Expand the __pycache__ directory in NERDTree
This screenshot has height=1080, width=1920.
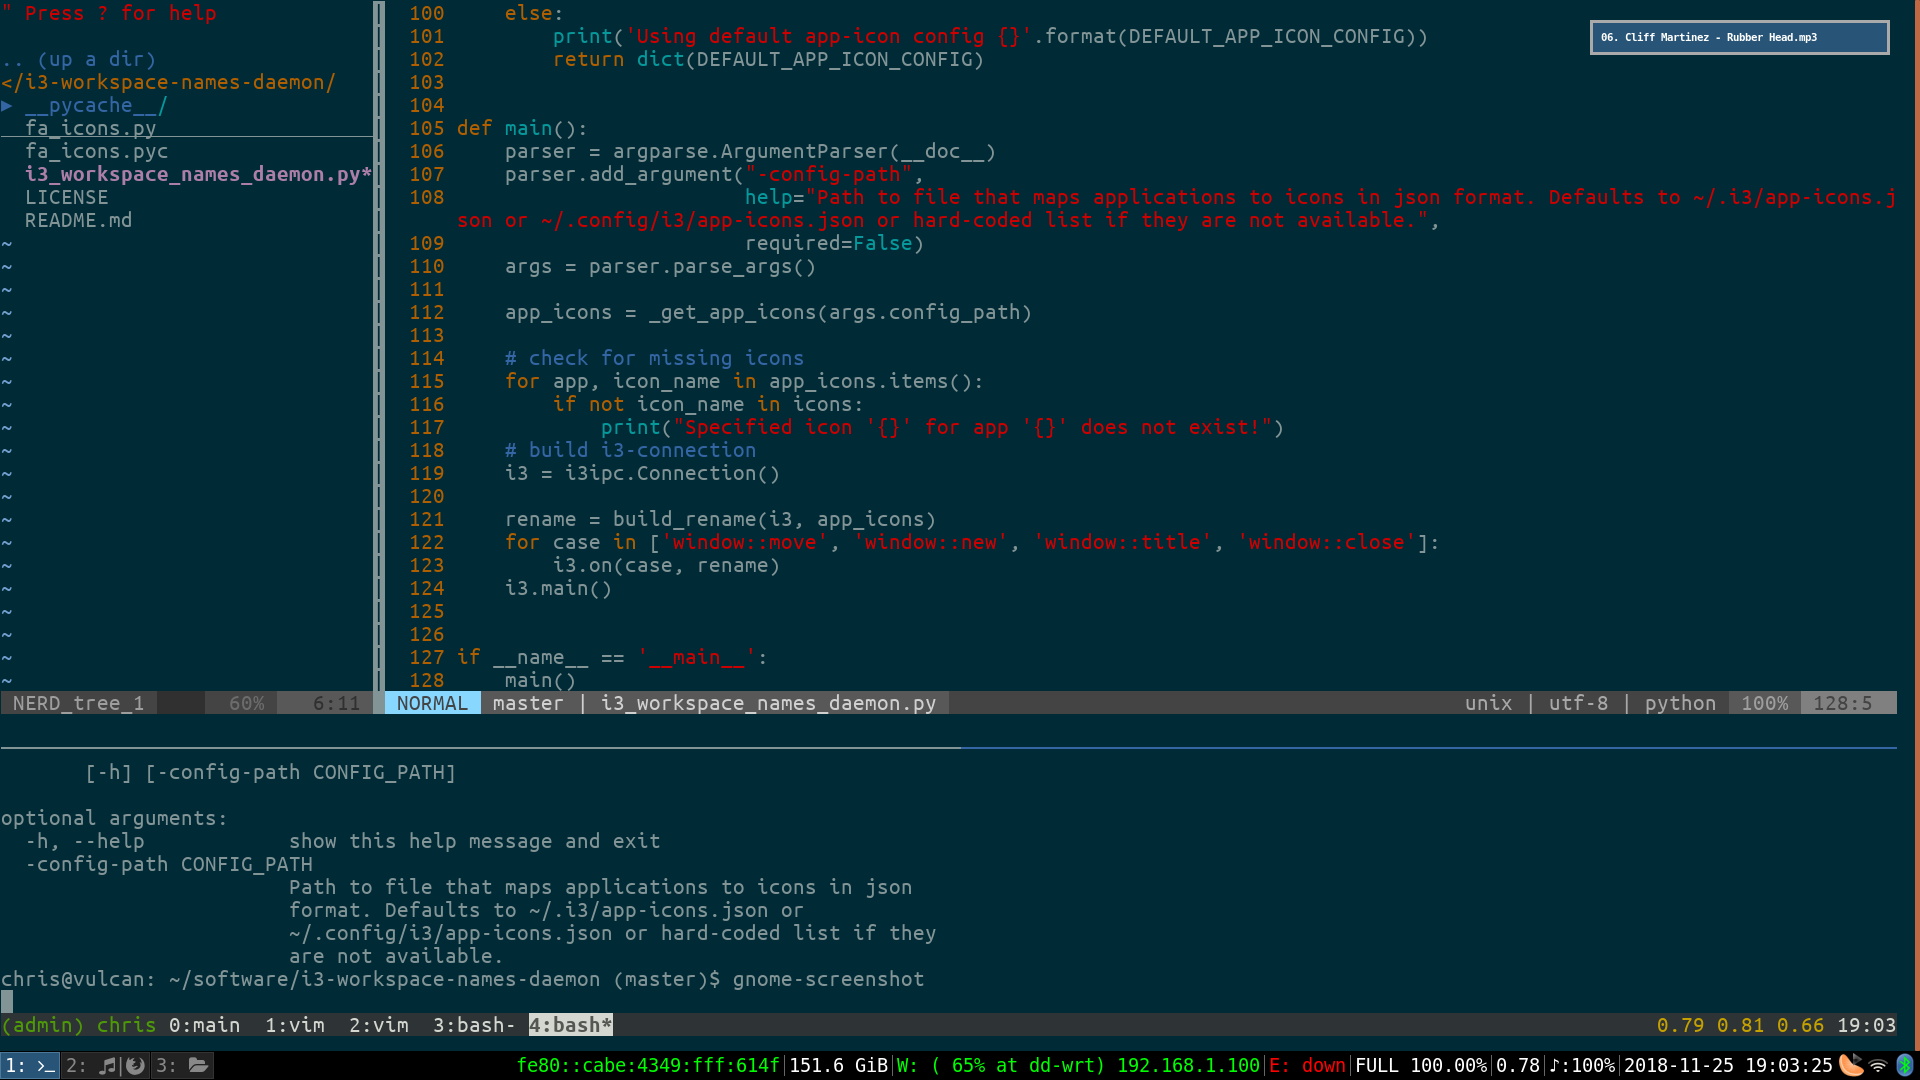pos(95,106)
